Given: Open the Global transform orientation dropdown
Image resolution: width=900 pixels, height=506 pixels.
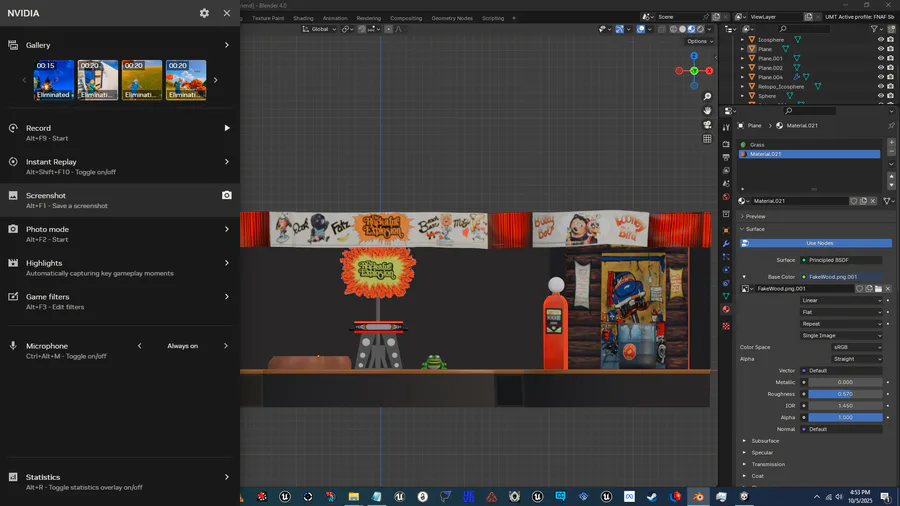Looking at the screenshot, I should pyautogui.click(x=320, y=29).
